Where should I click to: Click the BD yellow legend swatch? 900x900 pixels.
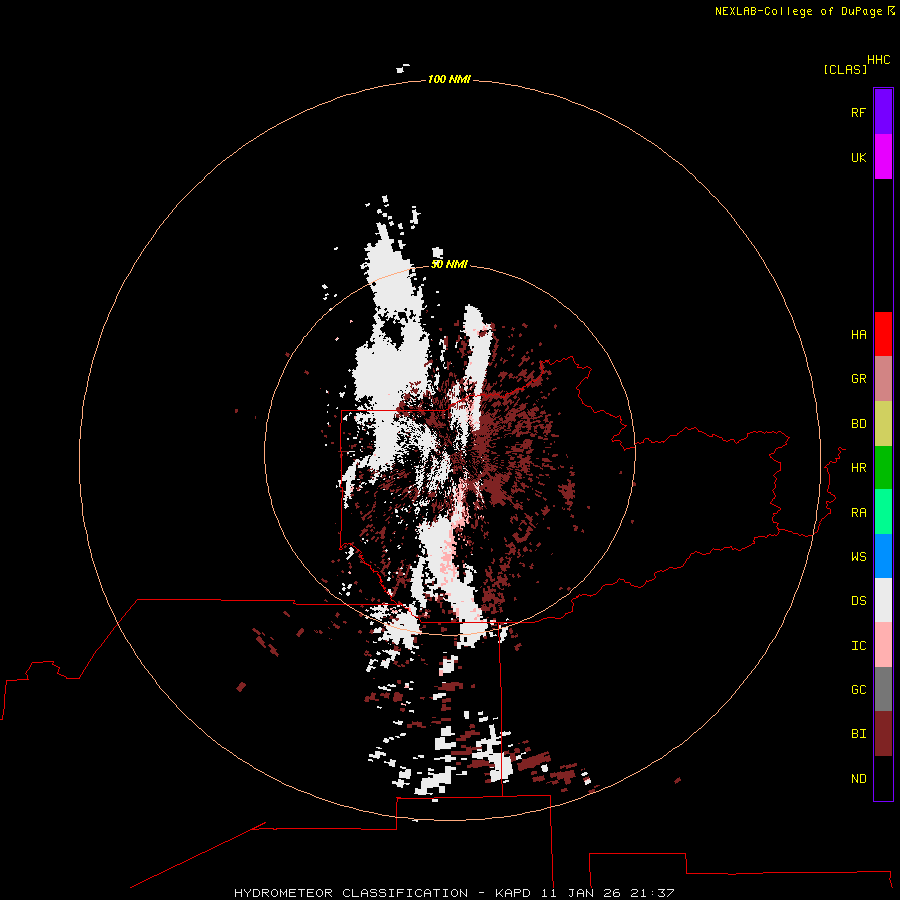[x=883, y=424]
